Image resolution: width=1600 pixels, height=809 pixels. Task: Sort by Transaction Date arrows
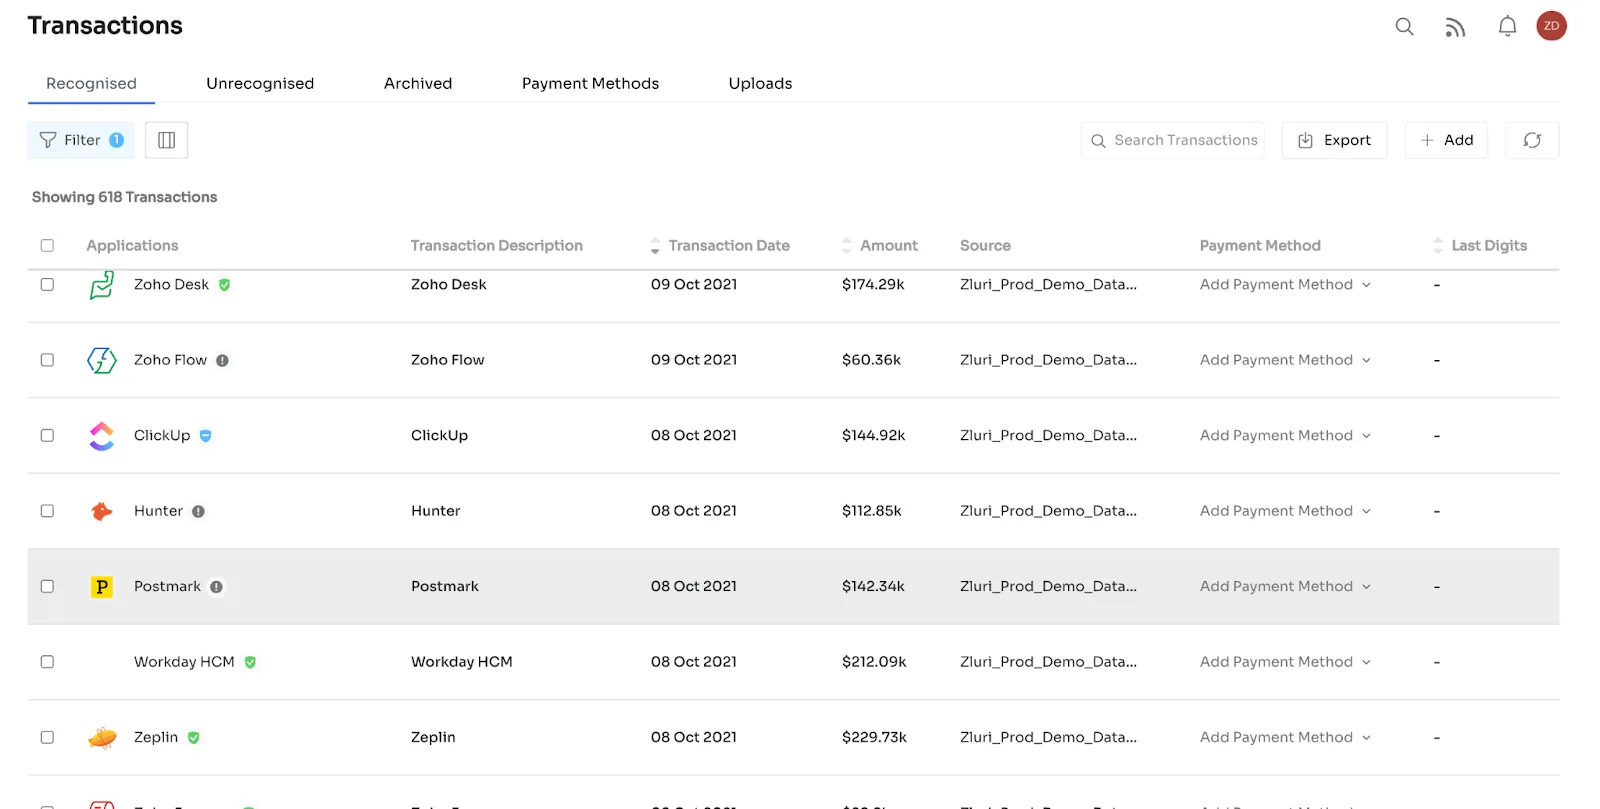[655, 246]
